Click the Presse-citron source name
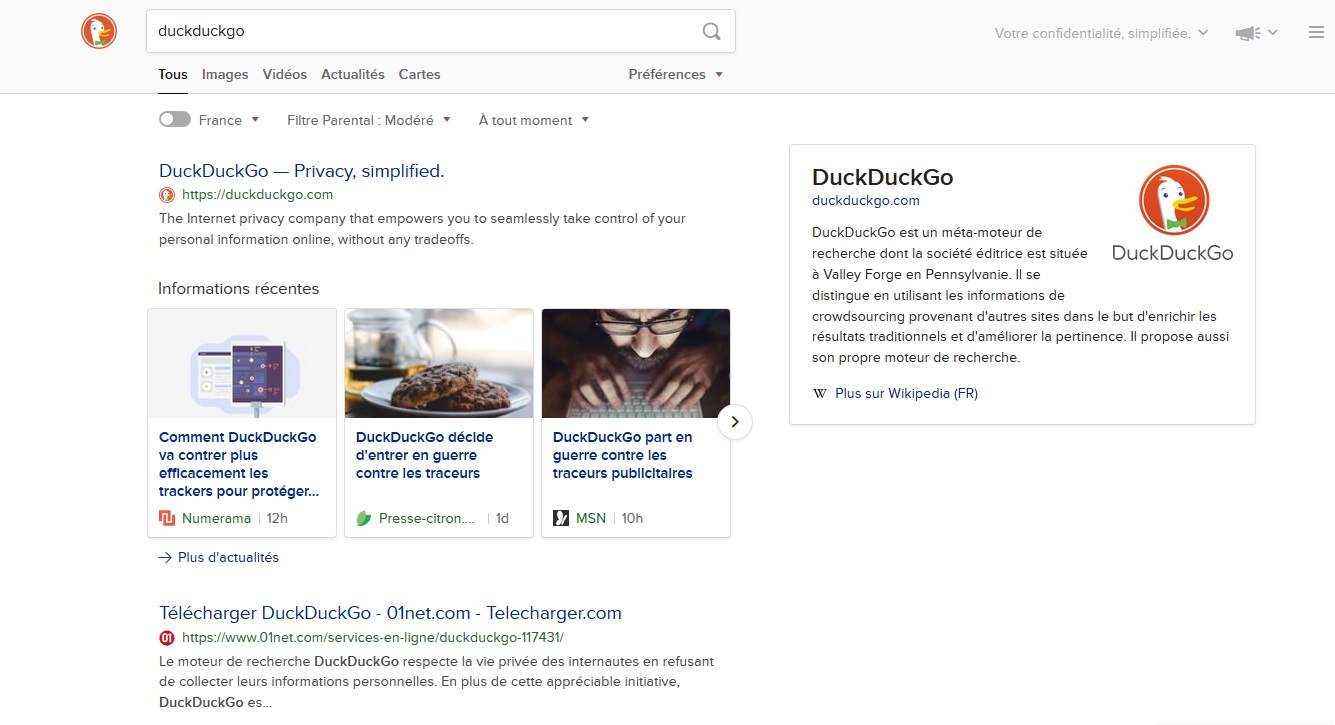The width and height of the screenshot is (1335, 725). pos(427,518)
